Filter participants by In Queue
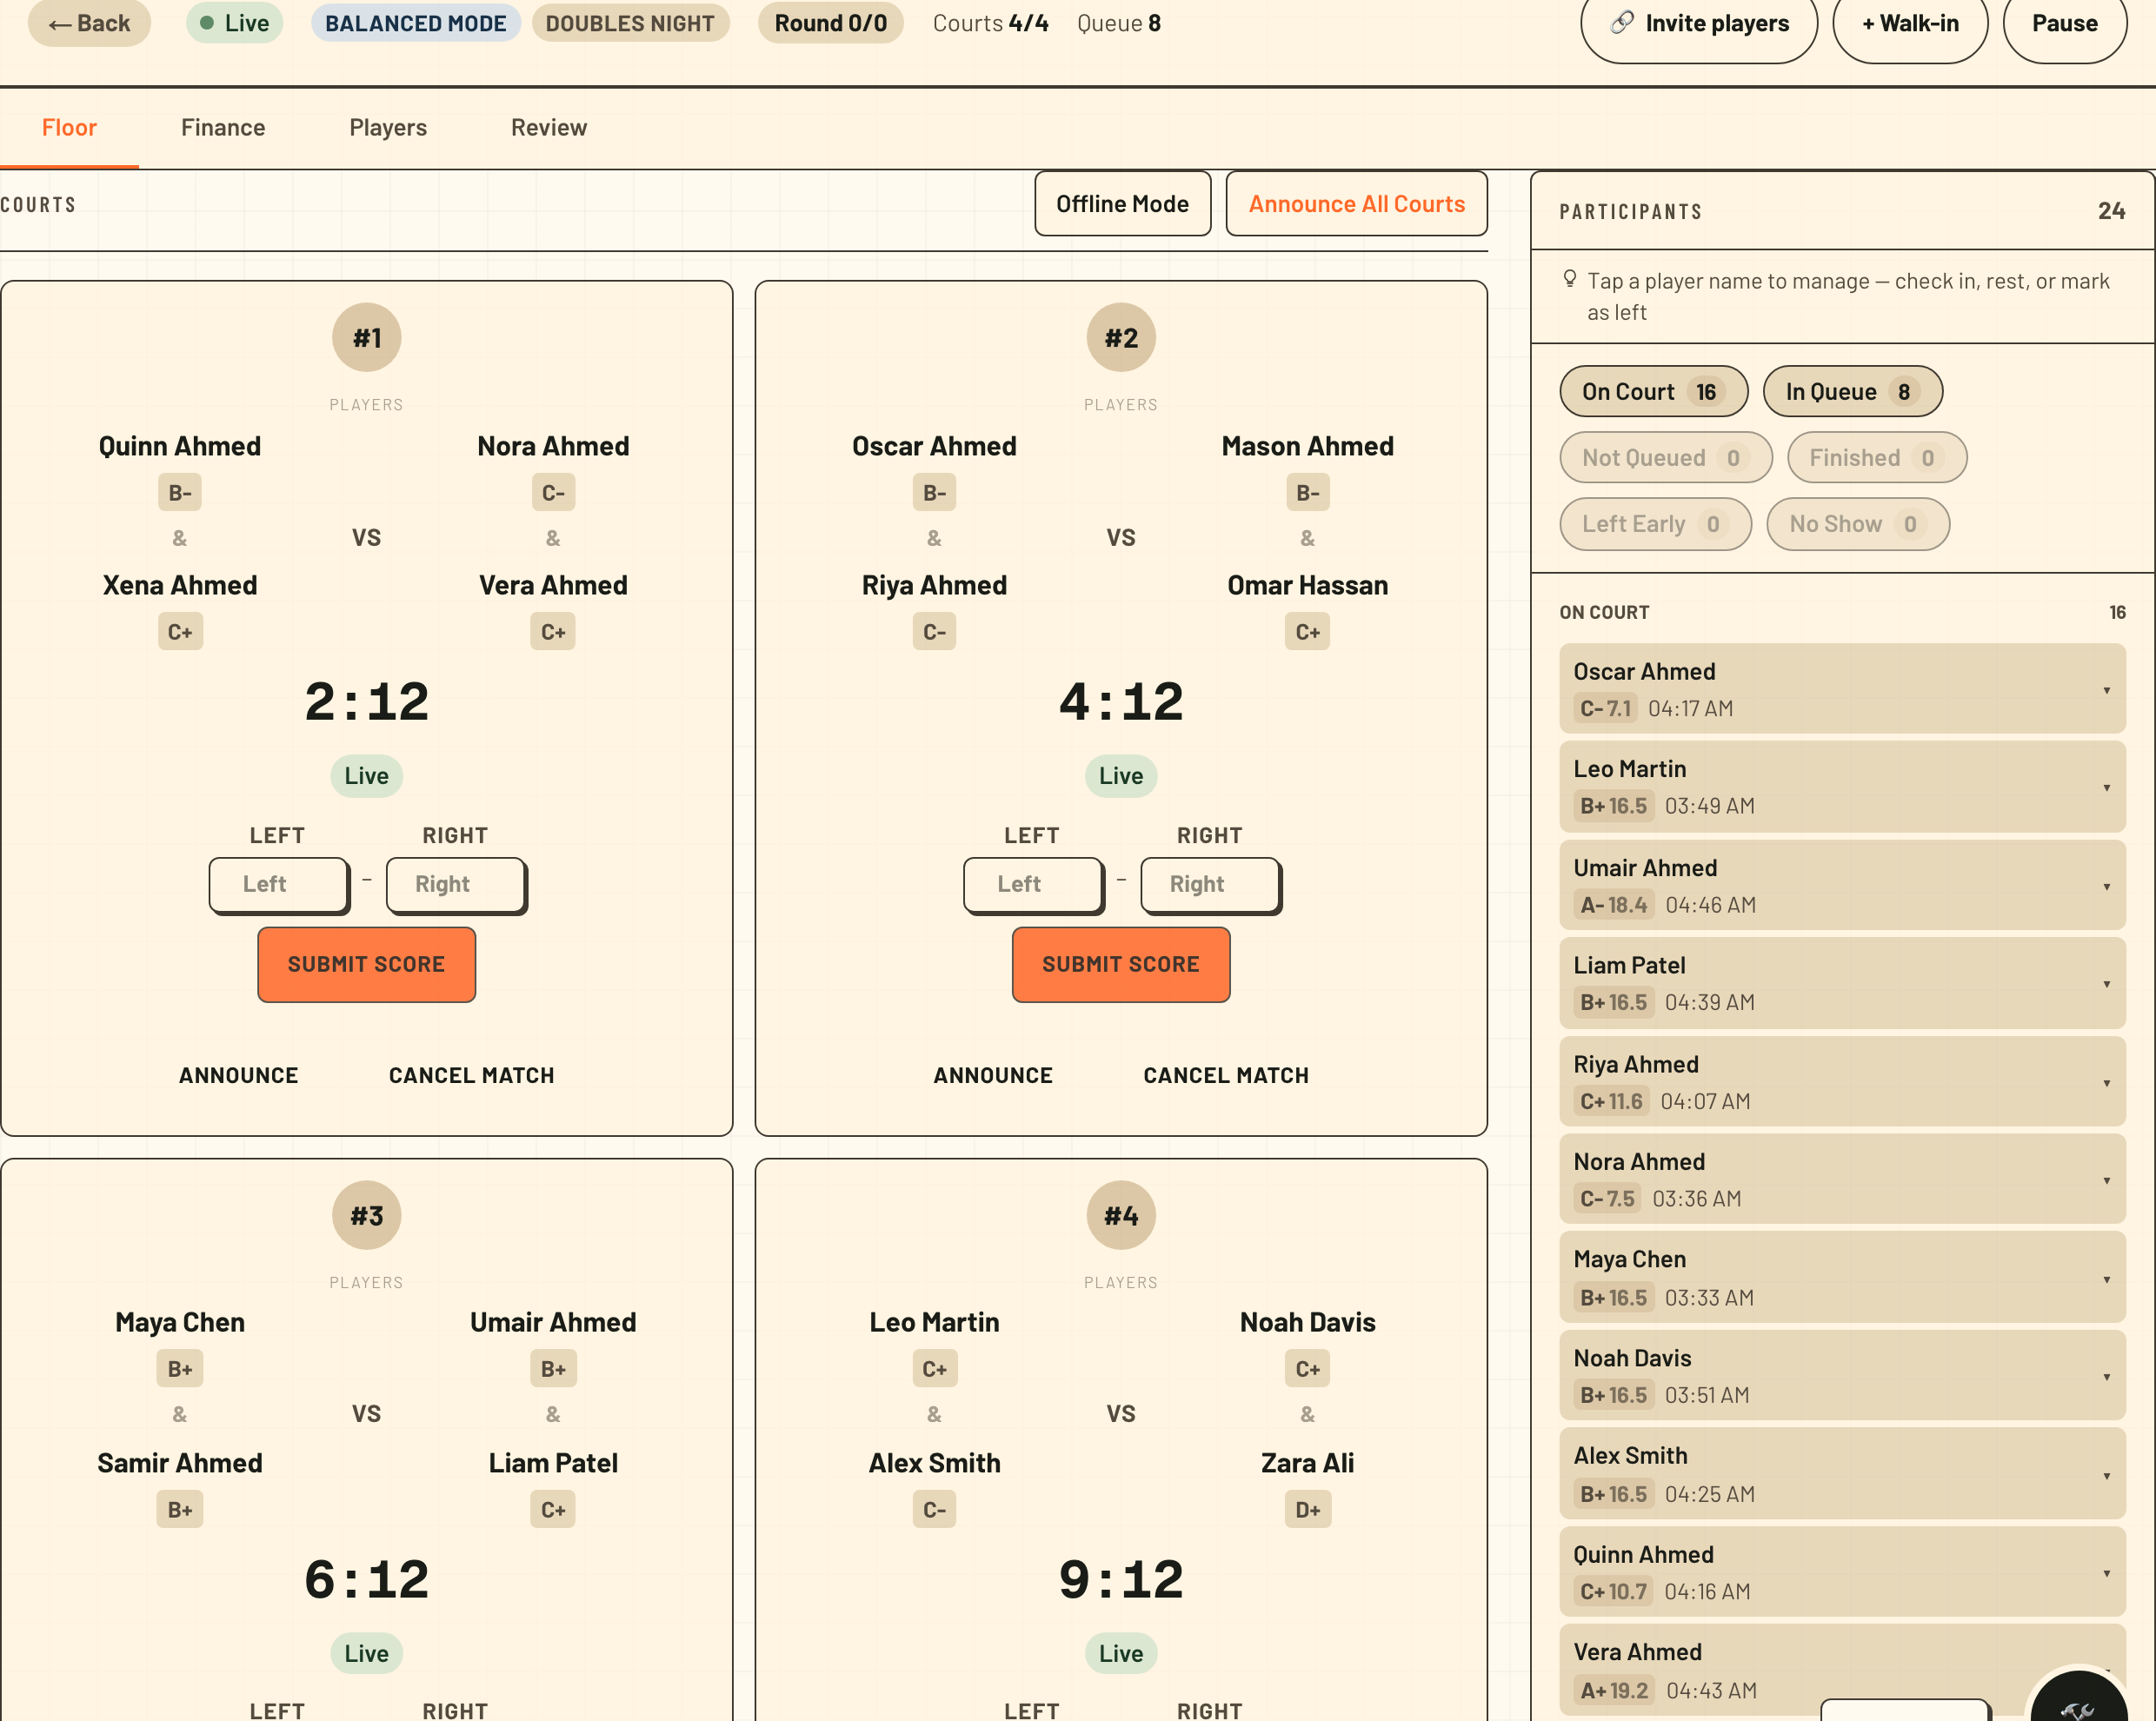The width and height of the screenshot is (2156, 1721). click(x=1852, y=392)
